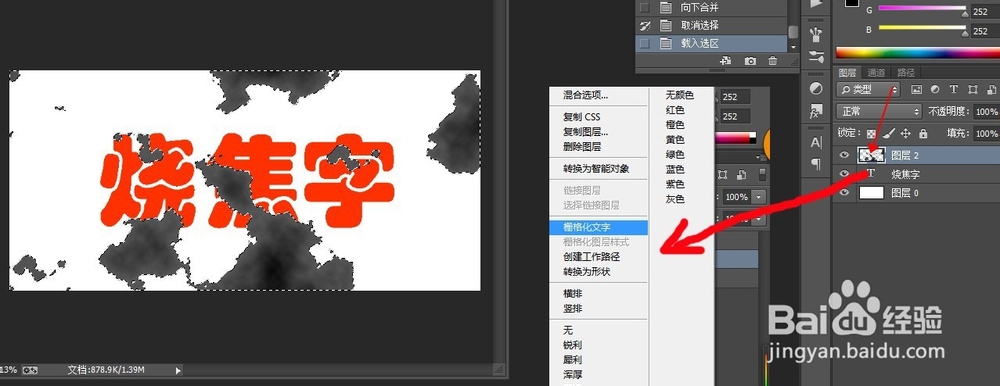The image size is (1000, 386).
Task: Switch to the 路径 tab
Action: [905, 72]
